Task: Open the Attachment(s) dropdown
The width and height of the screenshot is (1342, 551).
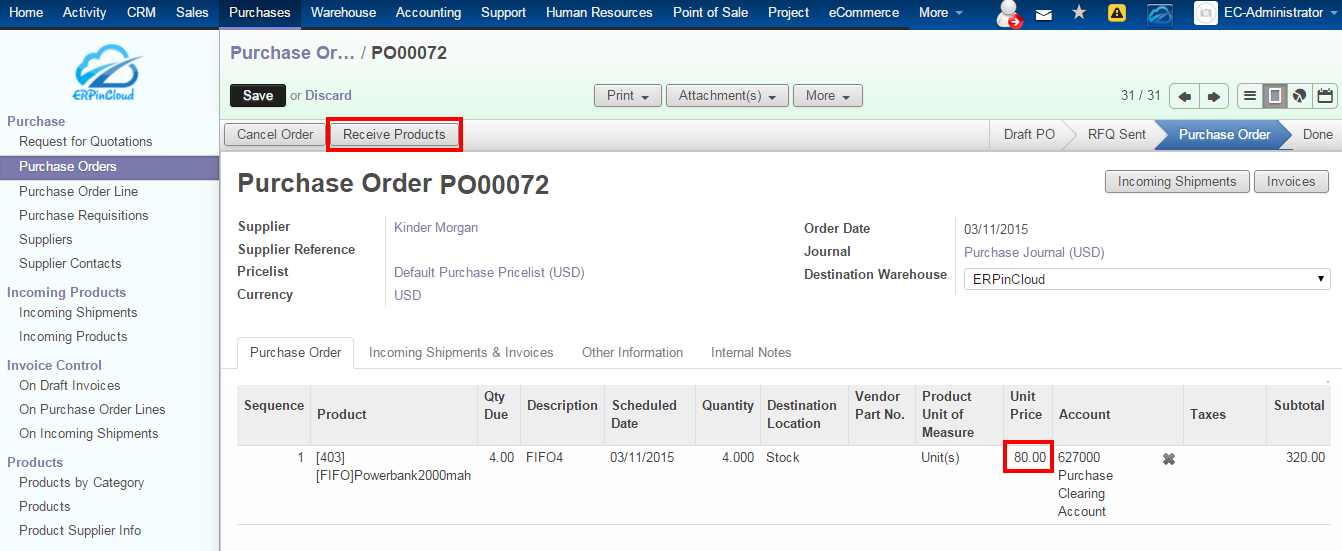Action: [x=727, y=96]
